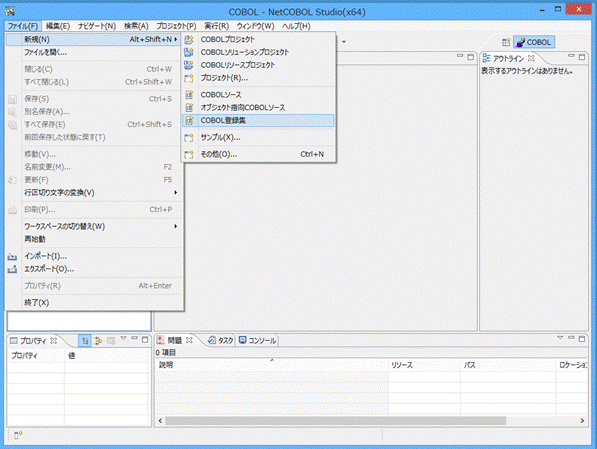Click the Open Perspective icon beside COBOL
The width and height of the screenshot is (597, 449).
506,42
